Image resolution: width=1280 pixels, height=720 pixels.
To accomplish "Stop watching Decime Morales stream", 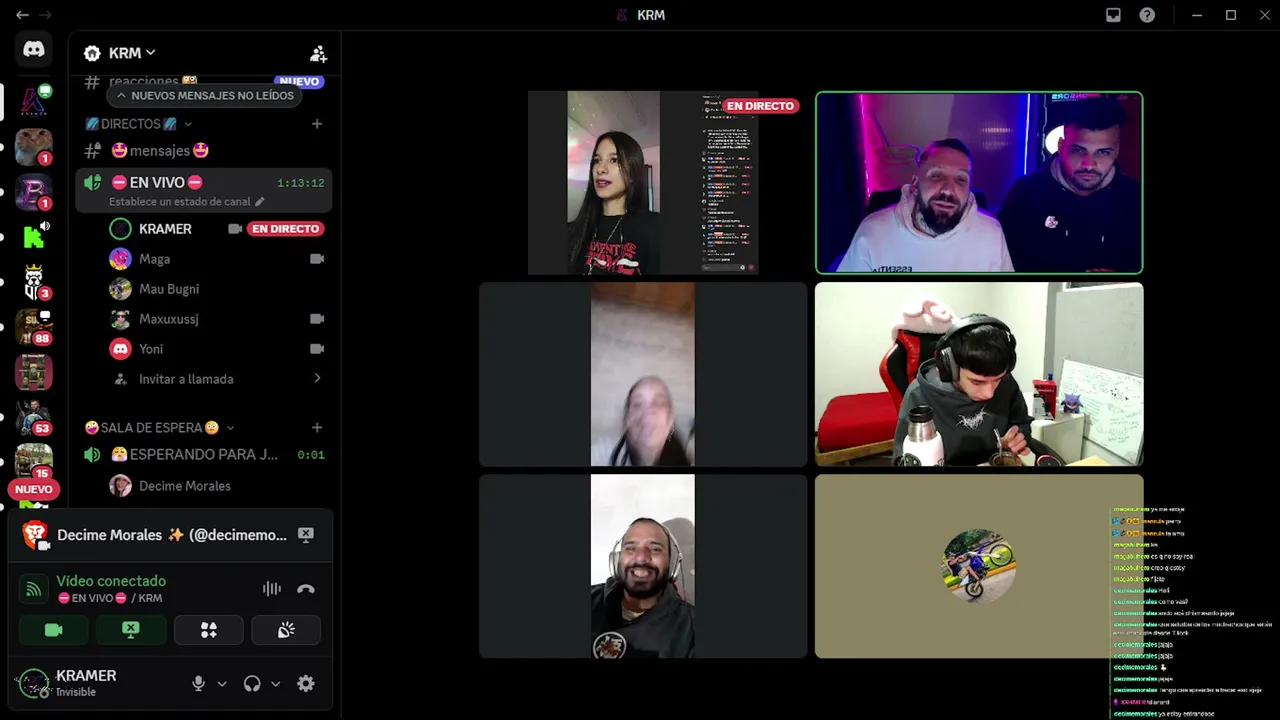I will [x=306, y=535].
